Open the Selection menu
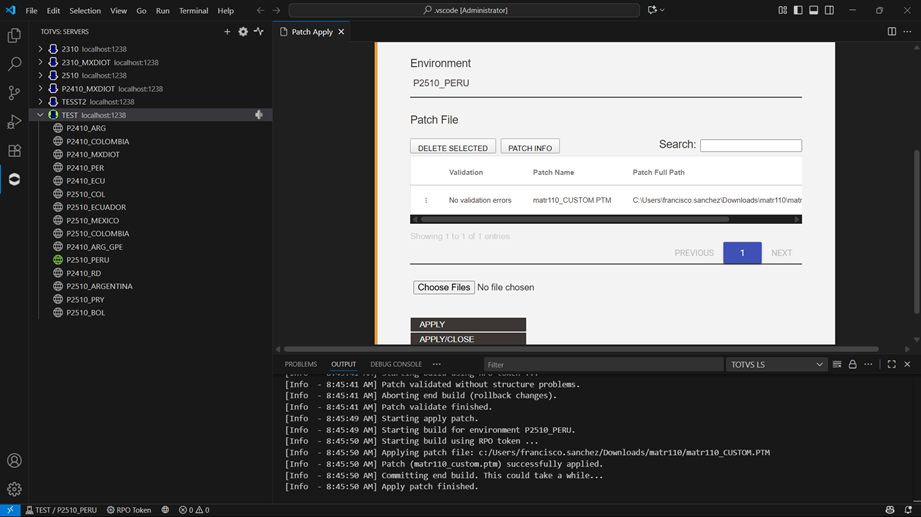 85,11
